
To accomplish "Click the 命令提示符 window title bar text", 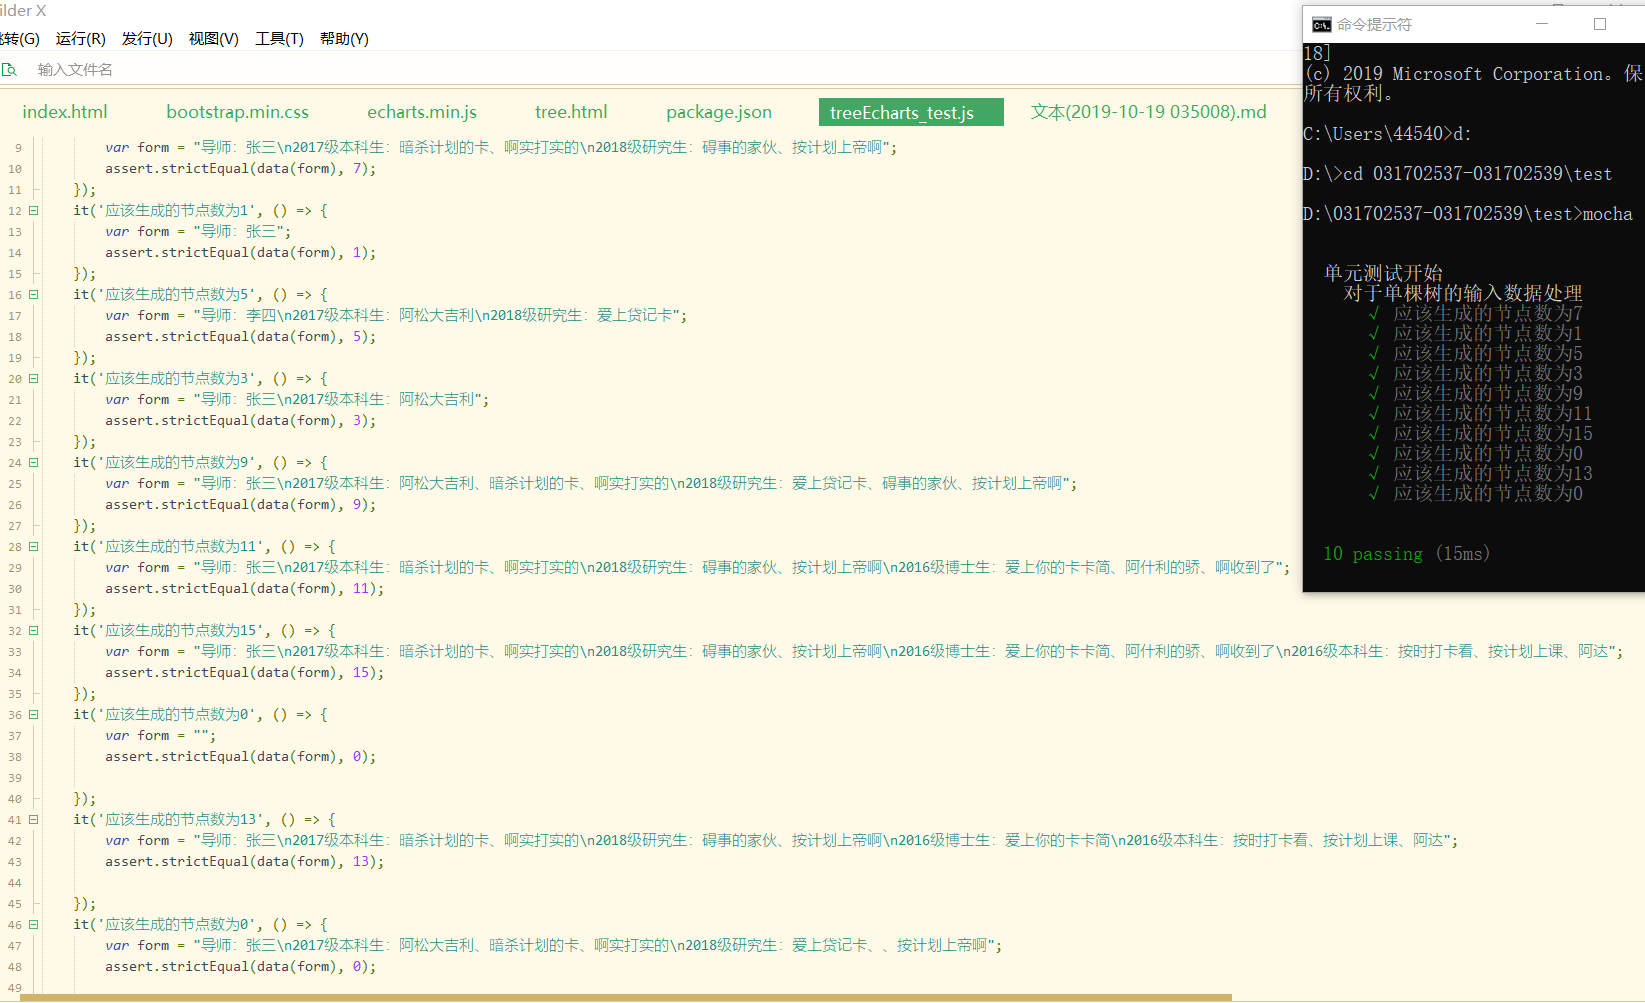I will point(1374,24).
